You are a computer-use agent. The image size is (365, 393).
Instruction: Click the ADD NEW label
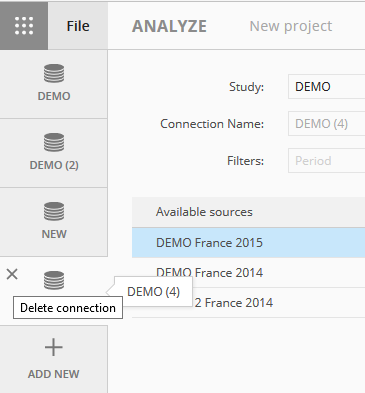click(54, 374)
